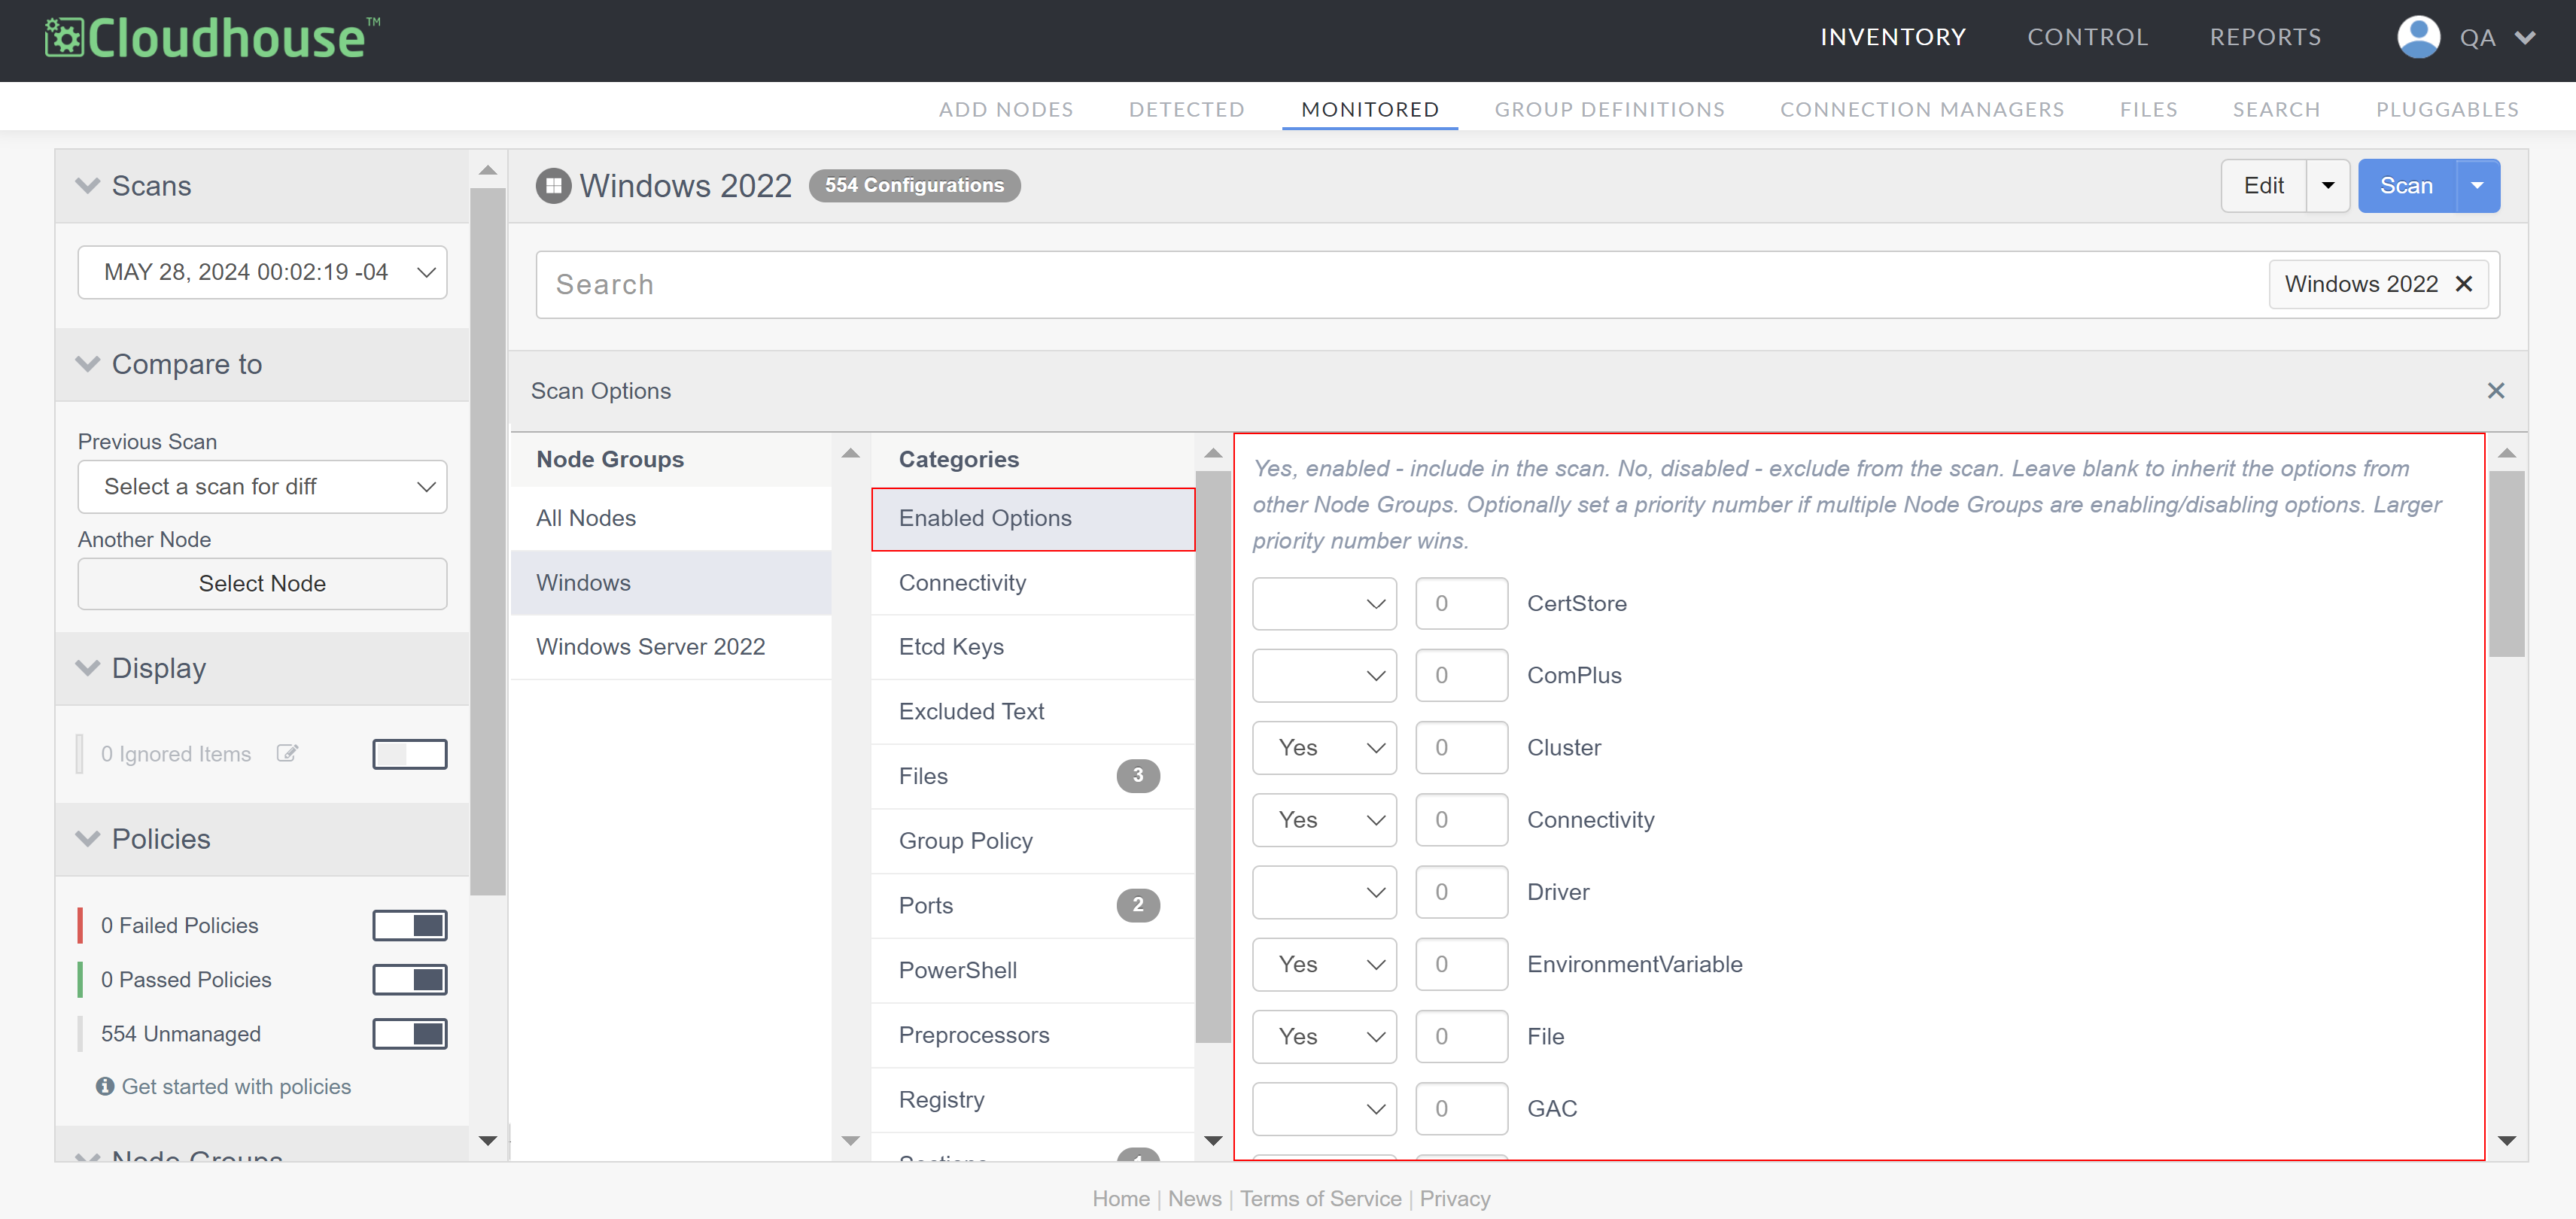Click the blue Scan button
Screen dimensions: 2576x1219
tap(2406, 186)
